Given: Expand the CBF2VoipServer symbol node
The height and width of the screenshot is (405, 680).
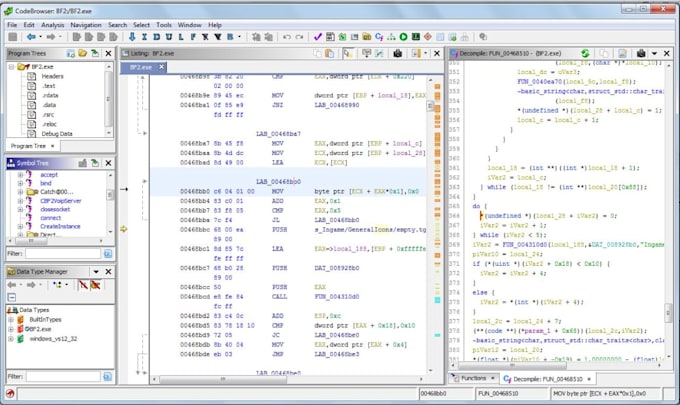Looking at the screenshot, I should coord(20,201).
